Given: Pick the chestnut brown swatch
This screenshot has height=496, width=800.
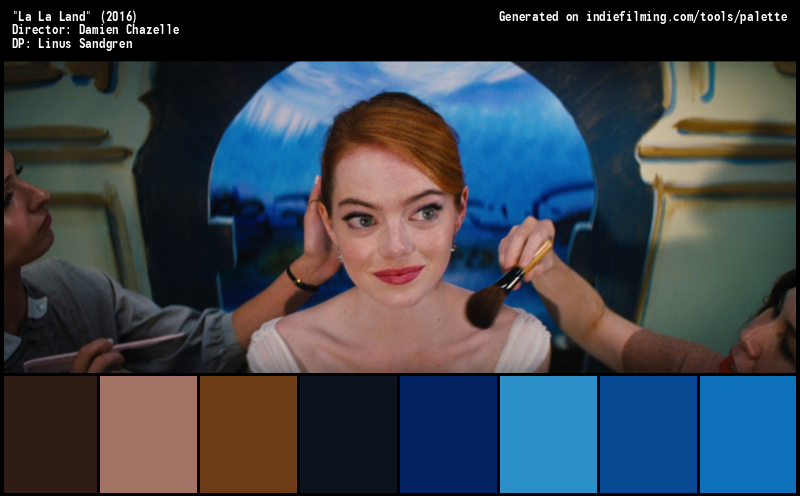Looking at the screenshot, I should 248,434.
